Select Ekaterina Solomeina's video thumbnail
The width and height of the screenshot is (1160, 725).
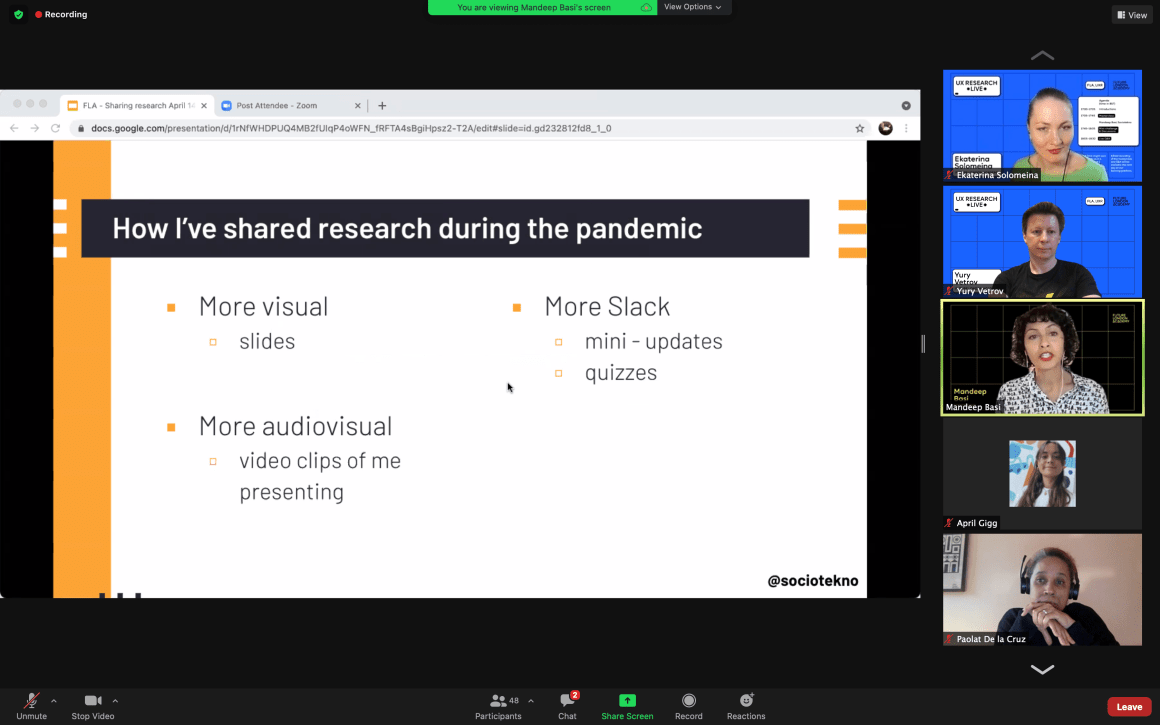click(1042, 126)
